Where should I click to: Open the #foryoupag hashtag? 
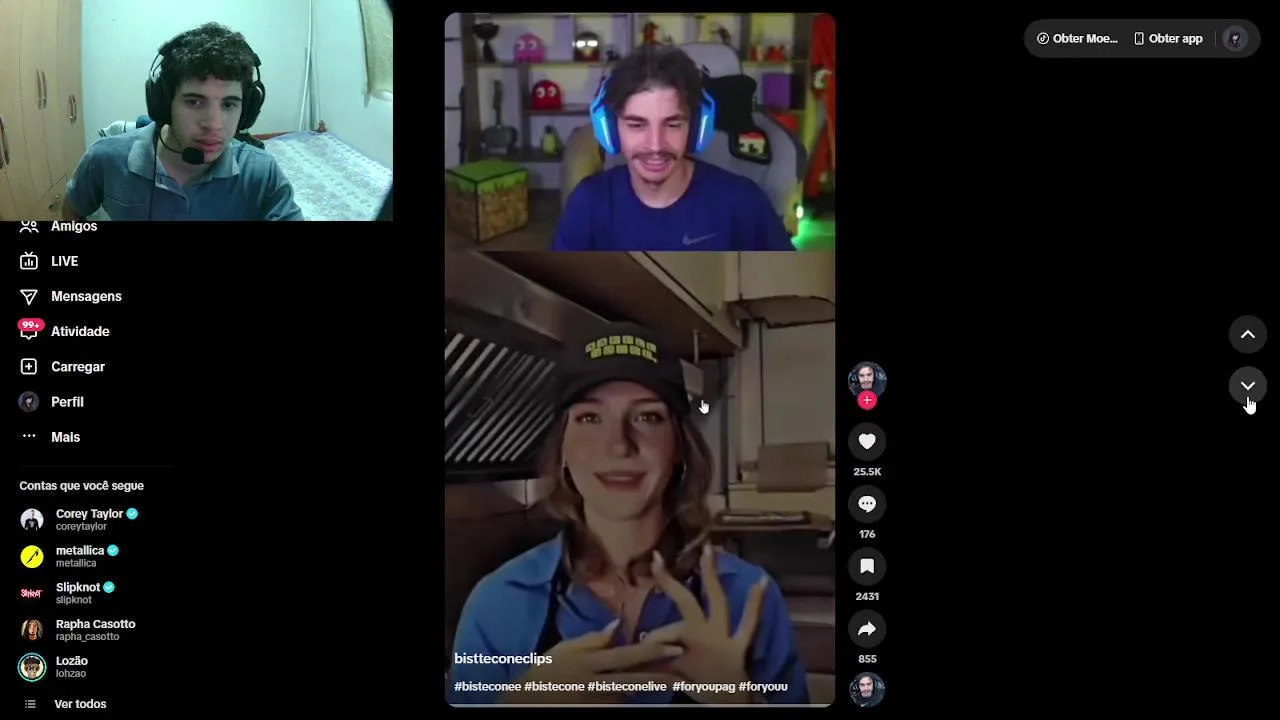pos(704,687)
